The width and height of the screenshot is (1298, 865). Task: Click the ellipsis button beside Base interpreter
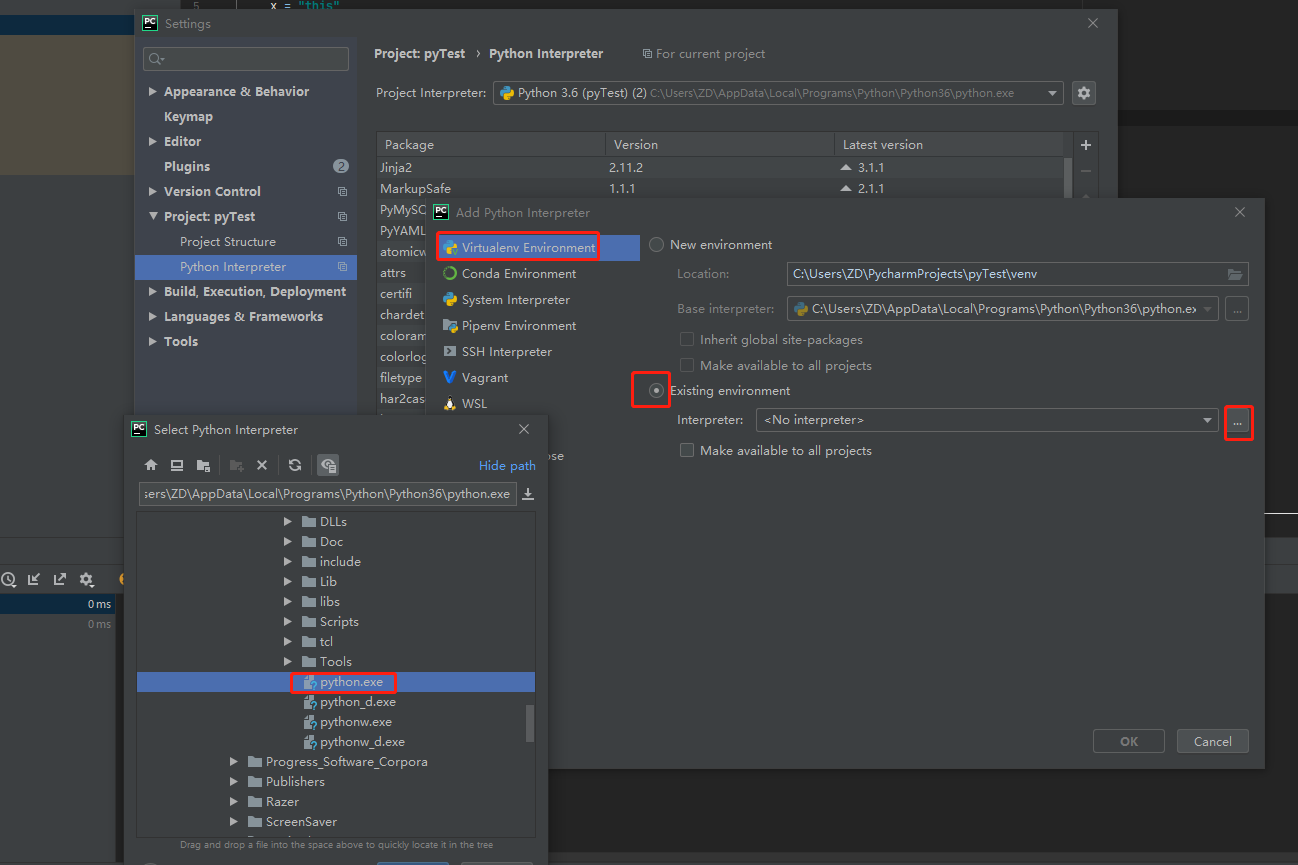(x=1237, y=309)
